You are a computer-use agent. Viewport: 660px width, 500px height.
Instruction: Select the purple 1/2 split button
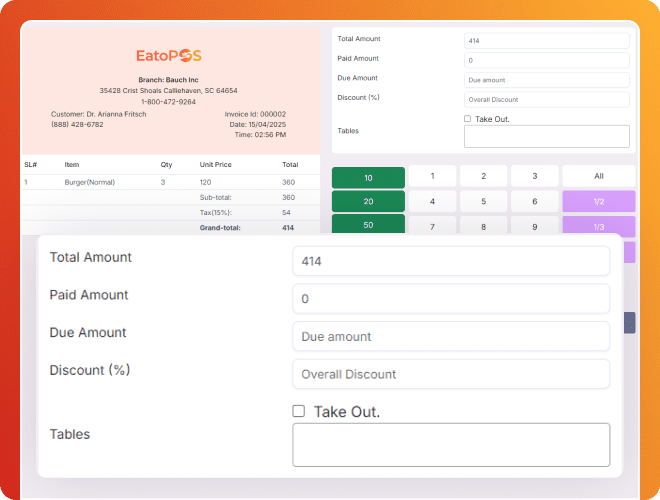(x=598, y=201)
